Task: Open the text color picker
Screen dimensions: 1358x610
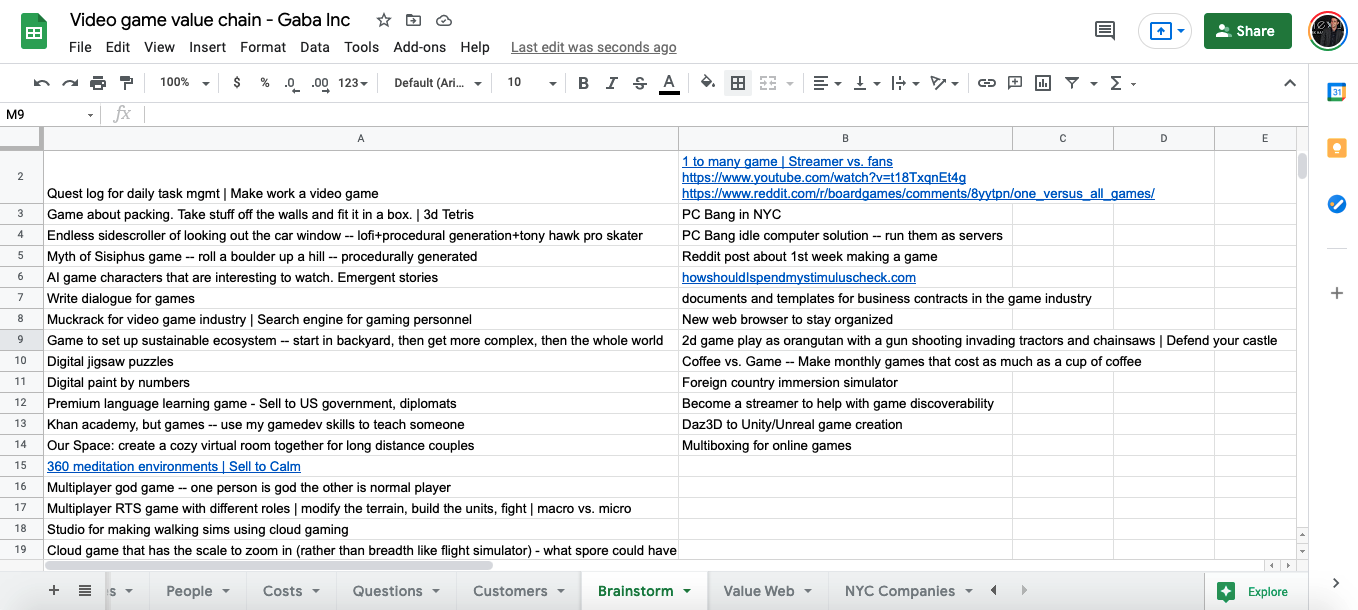Action: [x=669, y=83]
